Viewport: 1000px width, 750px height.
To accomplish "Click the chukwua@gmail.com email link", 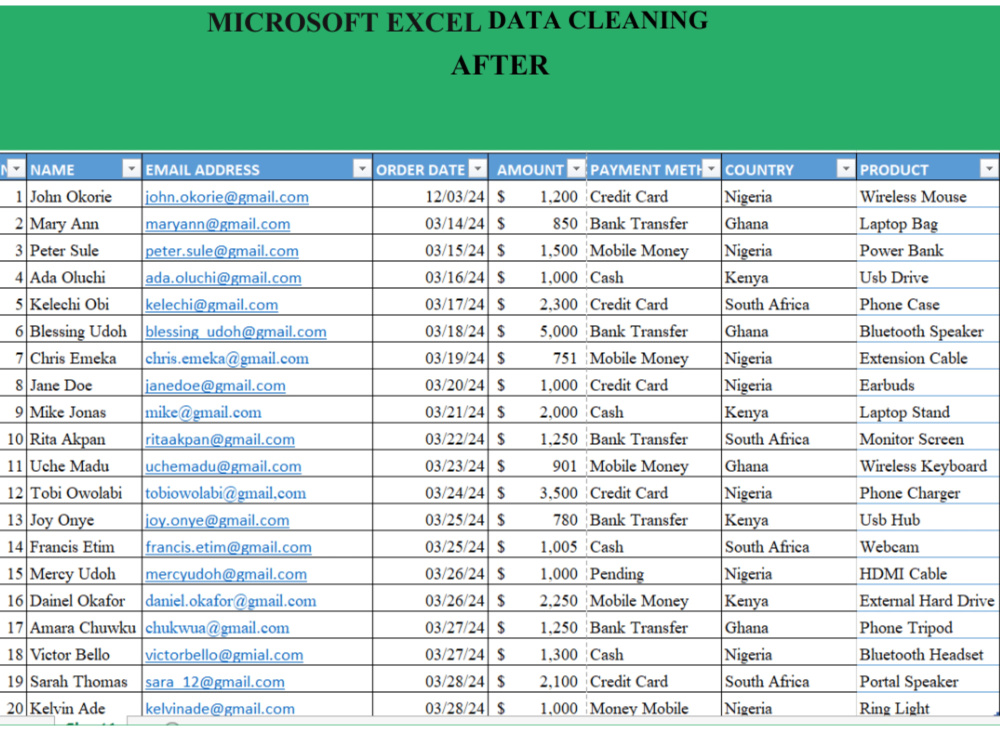I will point(217,628).
